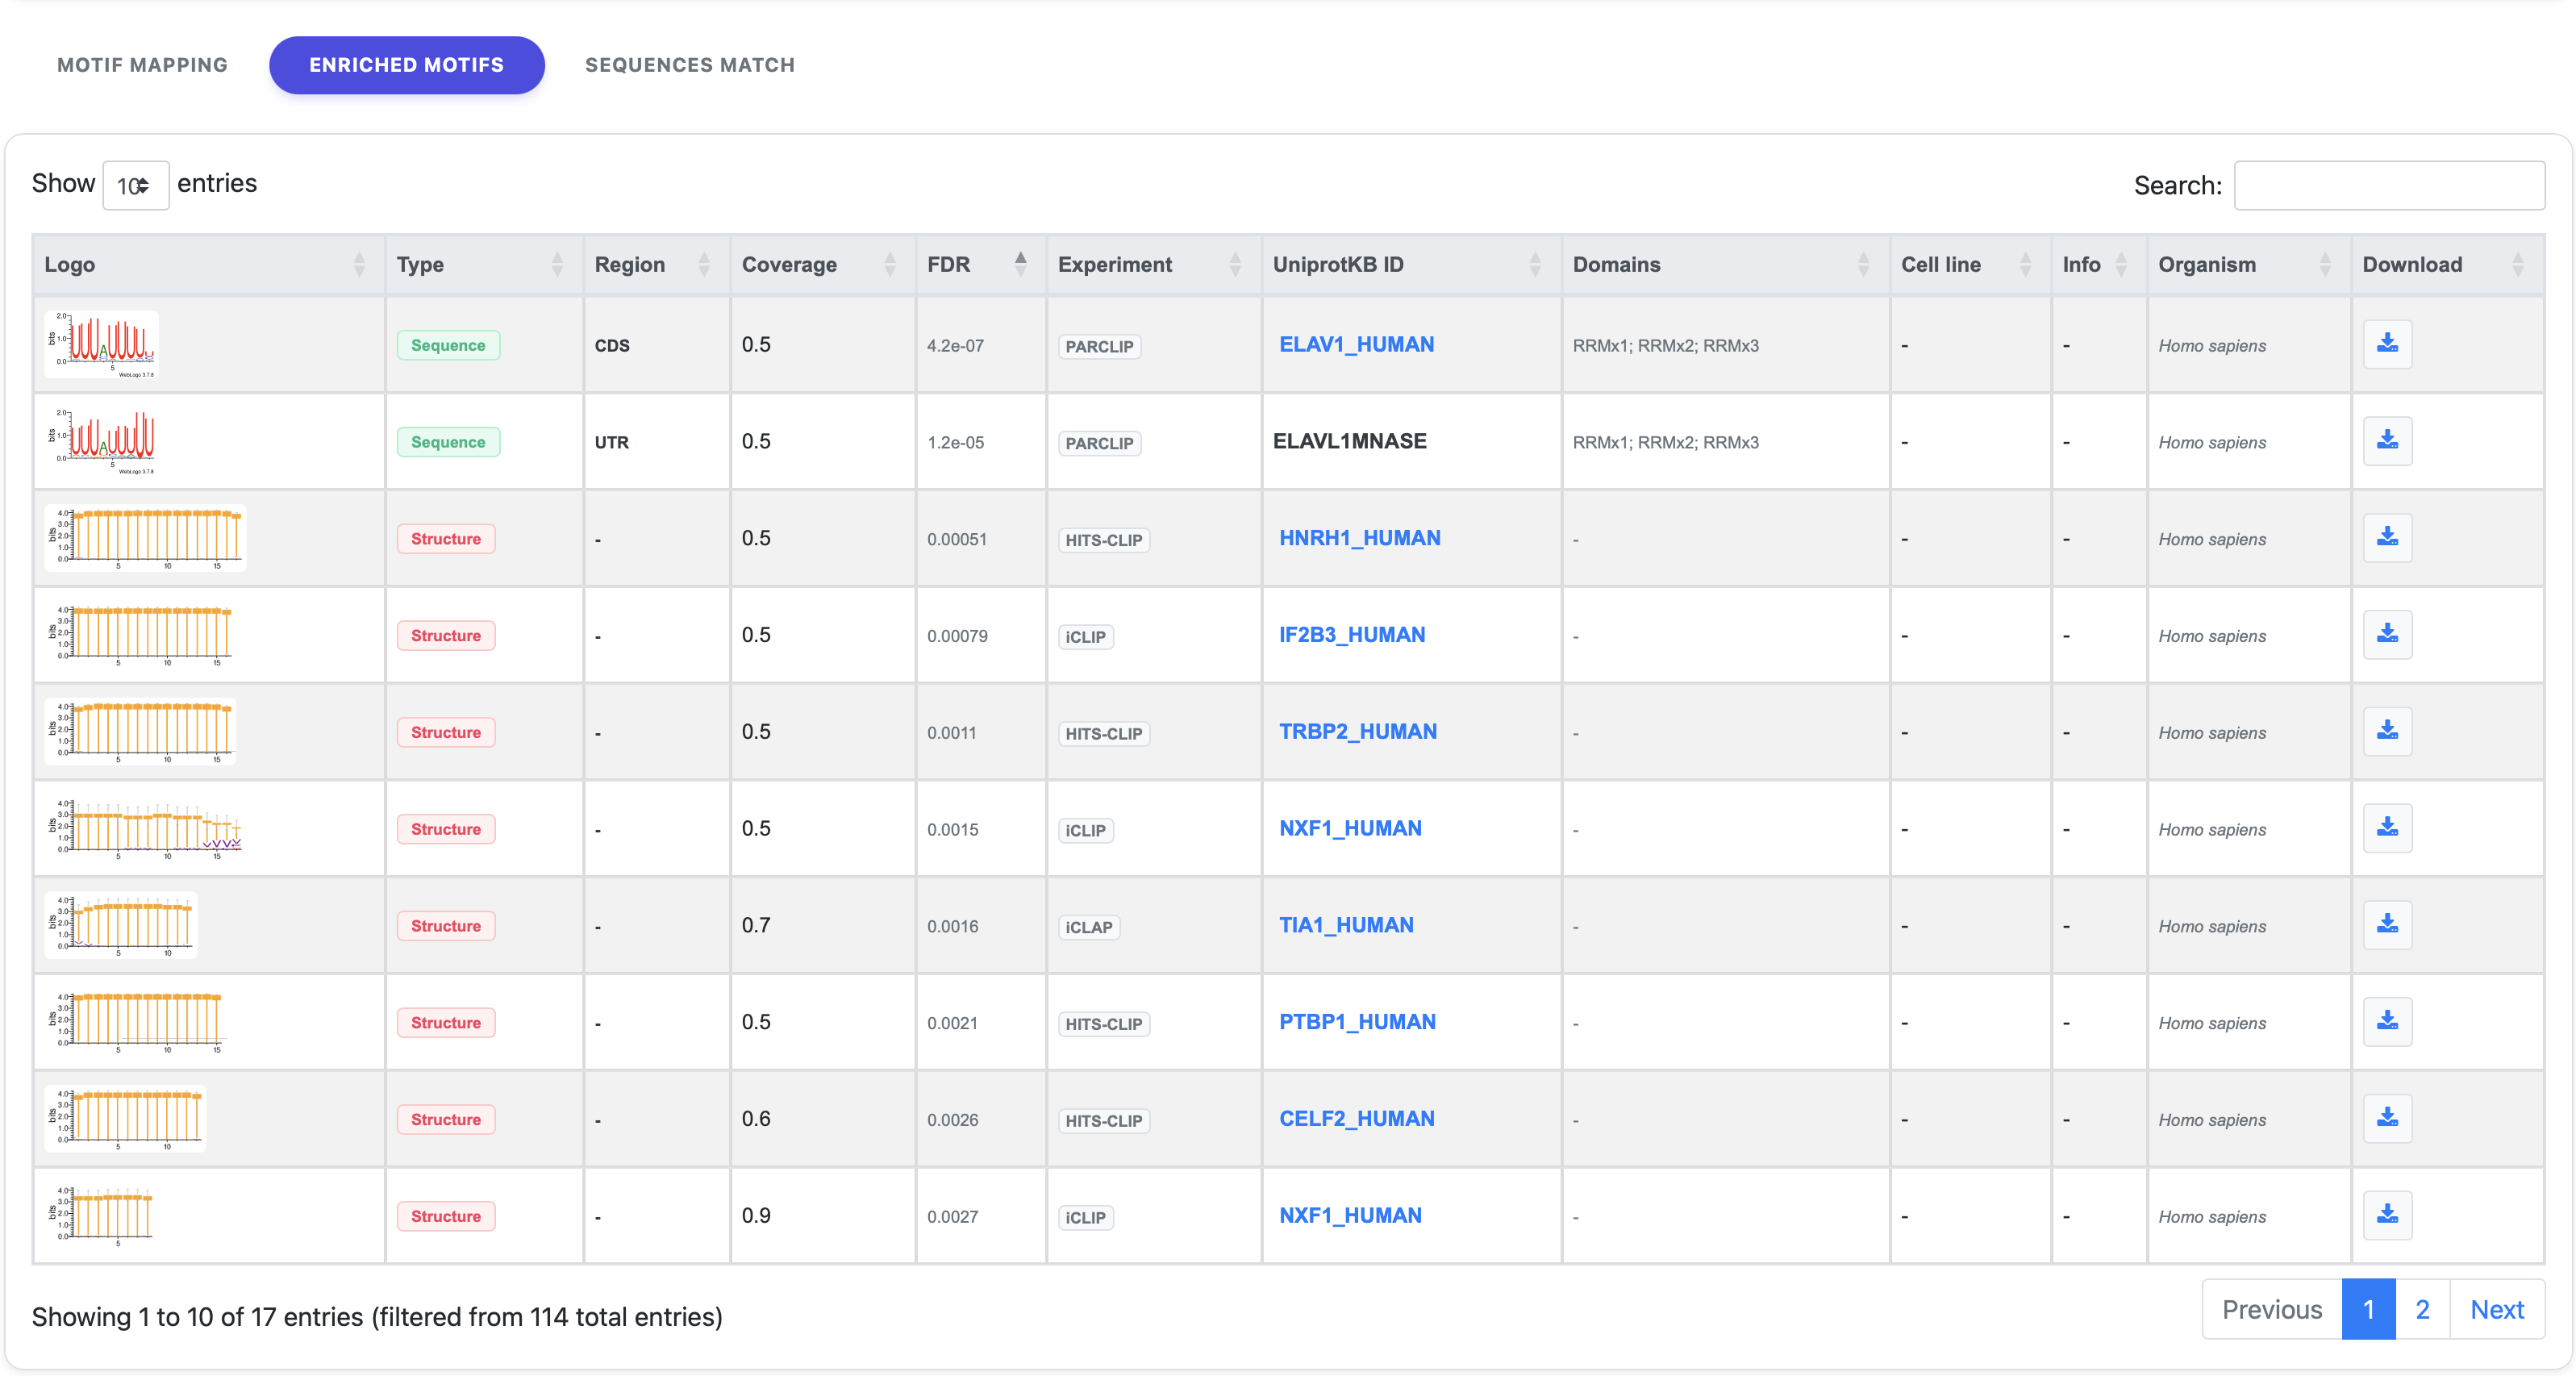Viewport: 2576px width, 1376px height.
Task: Open the ELAV1_HUMAN UniProt link
Action: pyautogui.click(x=1356, y=344)
